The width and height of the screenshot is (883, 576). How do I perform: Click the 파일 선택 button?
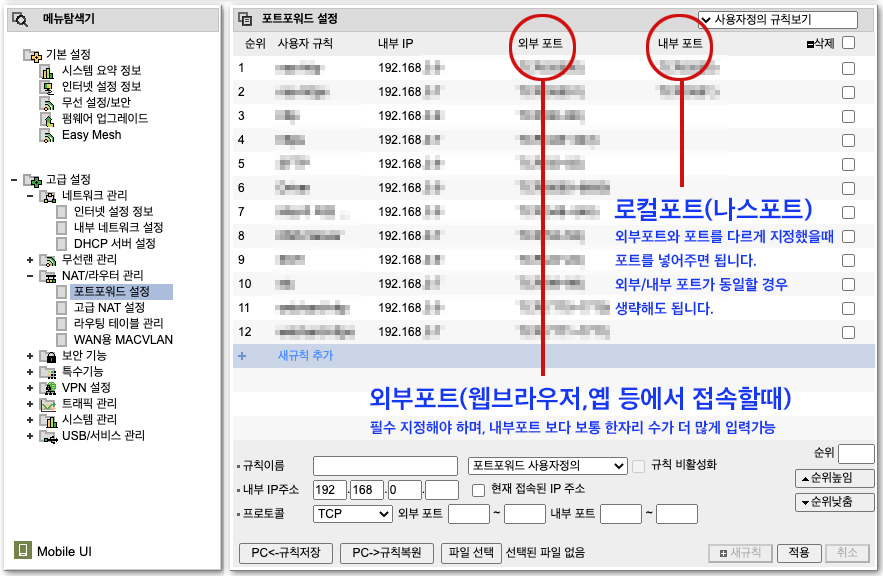click(x=471, y=553)
